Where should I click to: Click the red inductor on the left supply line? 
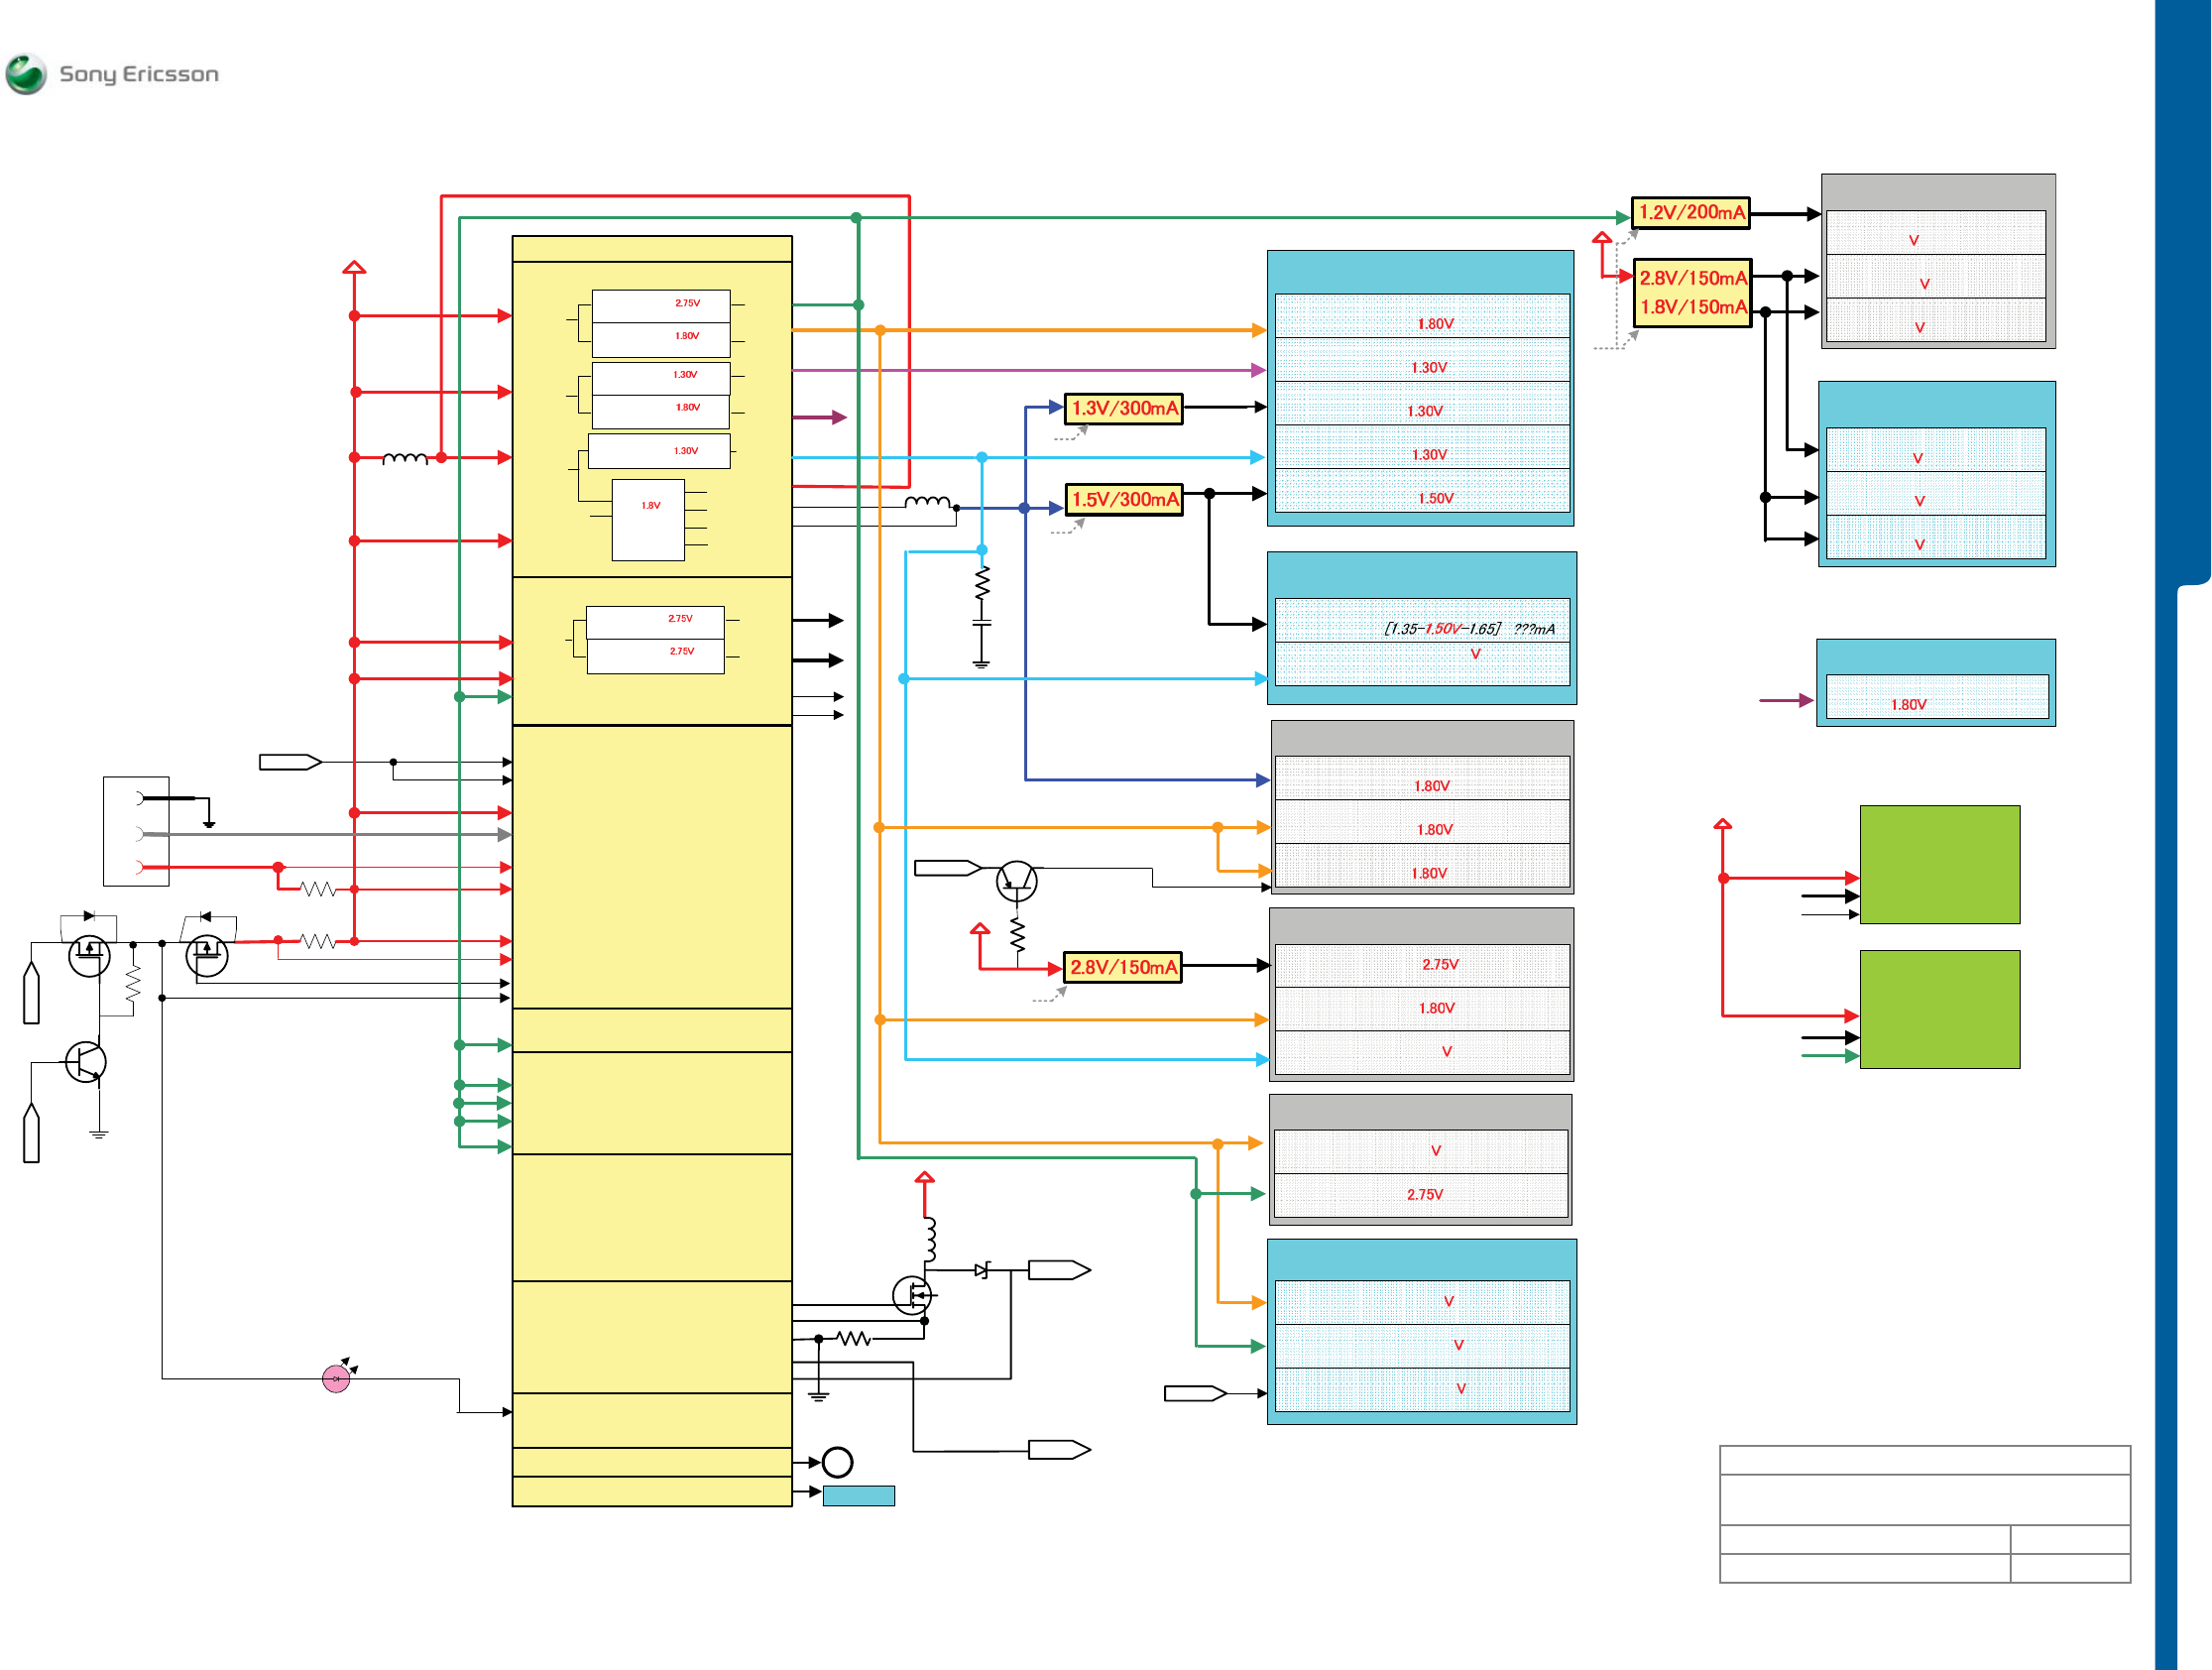tap(405, 458)
